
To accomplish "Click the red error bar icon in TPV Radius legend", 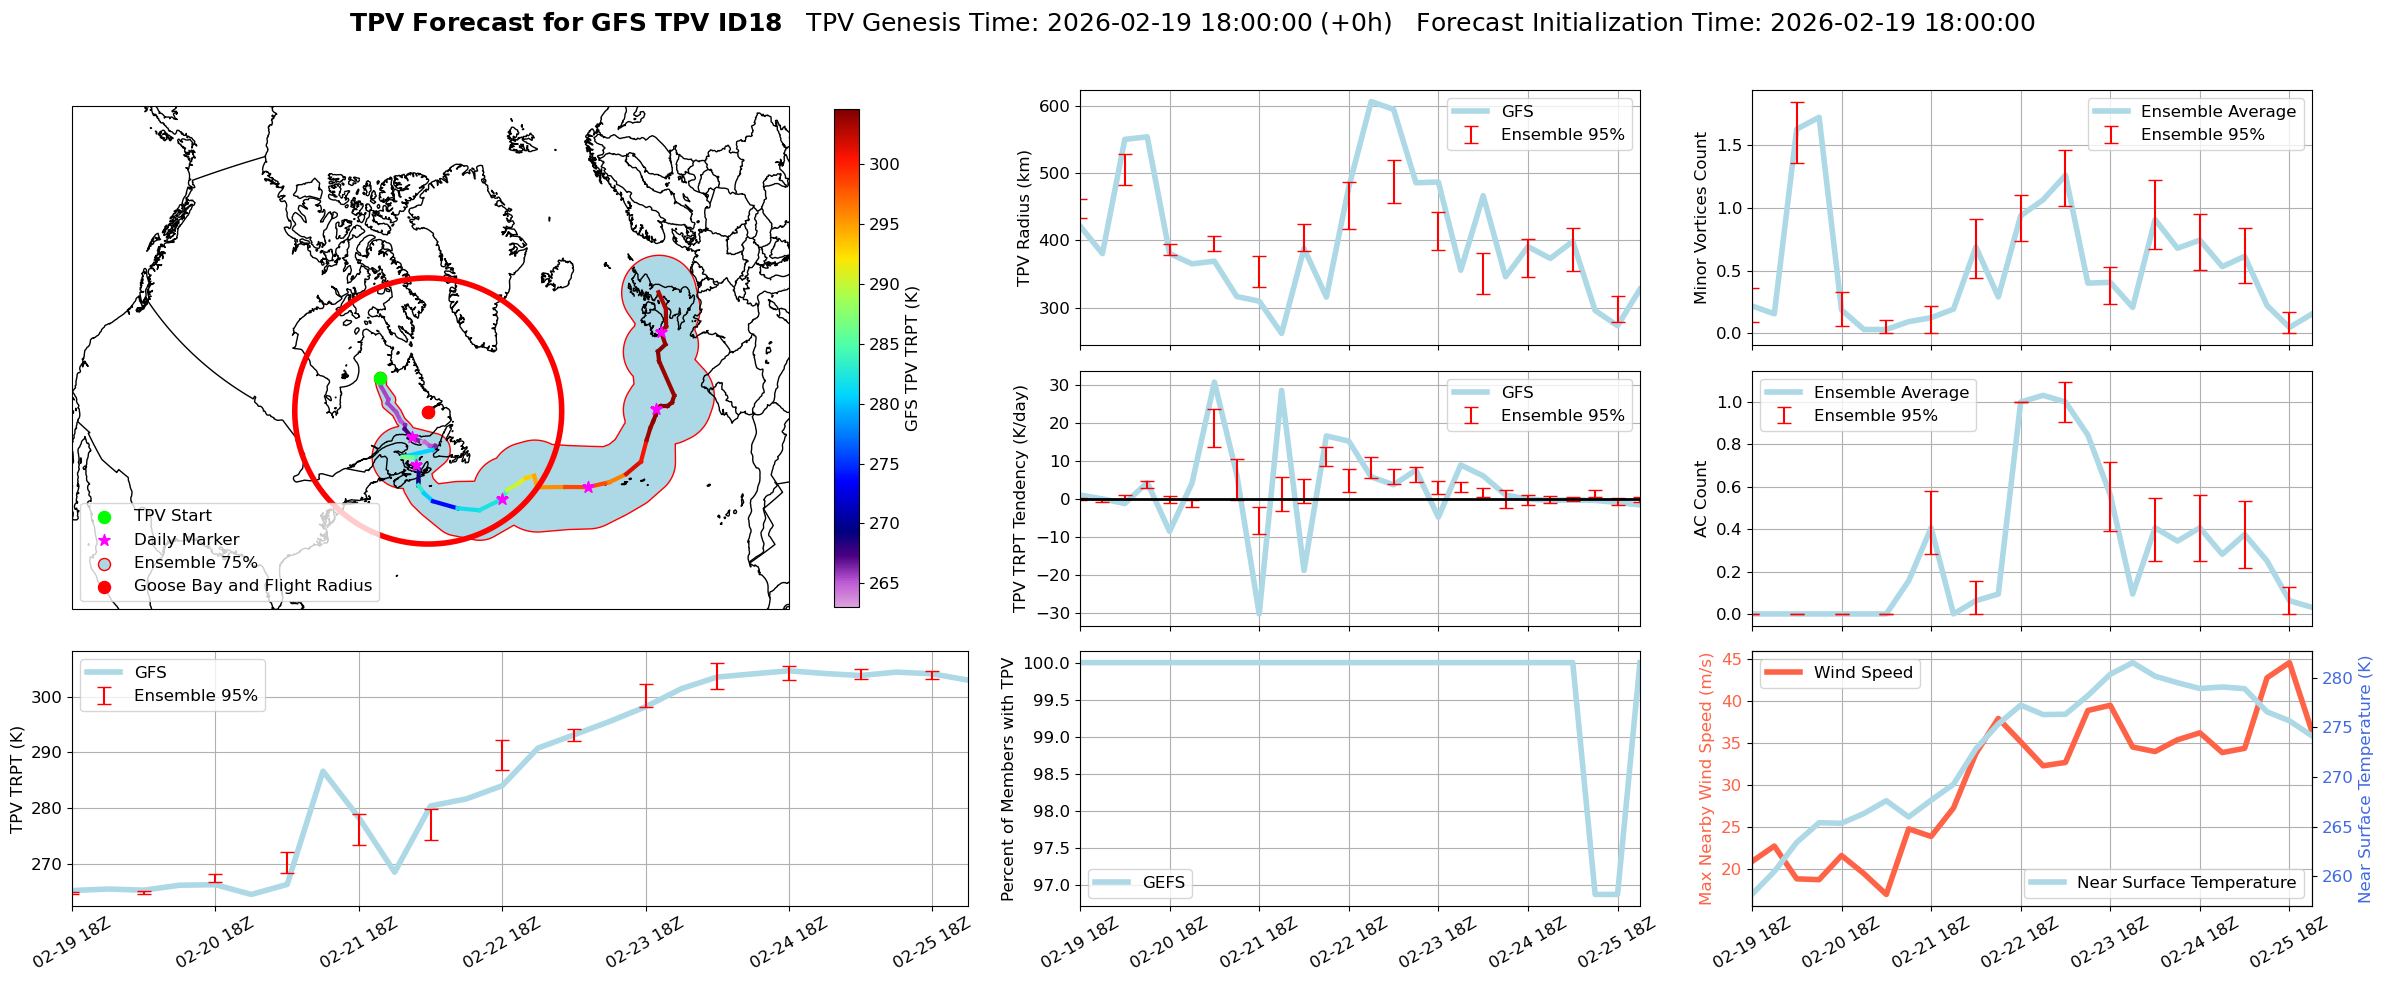I will pyautogui.click(x=1471, y=135).
